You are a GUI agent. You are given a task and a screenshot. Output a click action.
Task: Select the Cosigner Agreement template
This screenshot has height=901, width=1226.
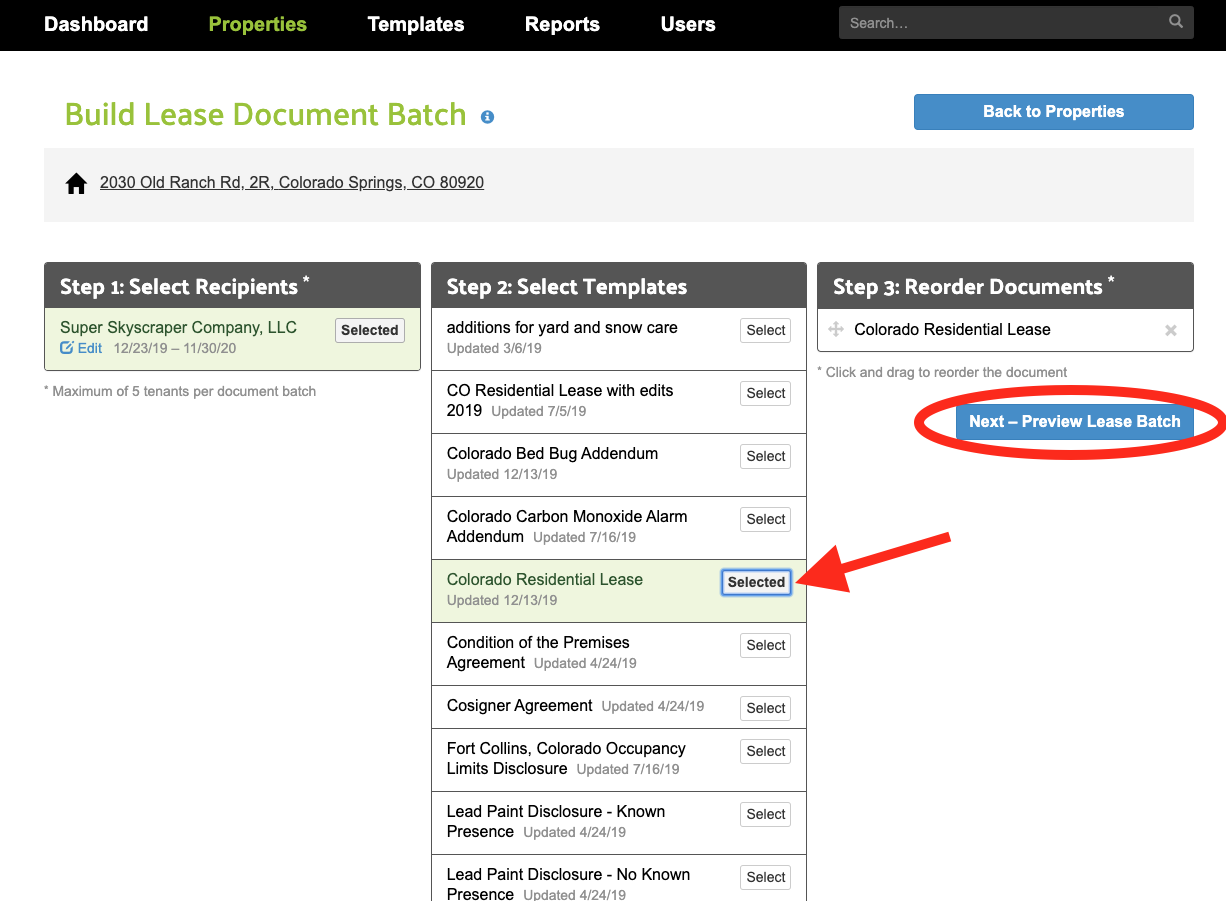point(765,708)
